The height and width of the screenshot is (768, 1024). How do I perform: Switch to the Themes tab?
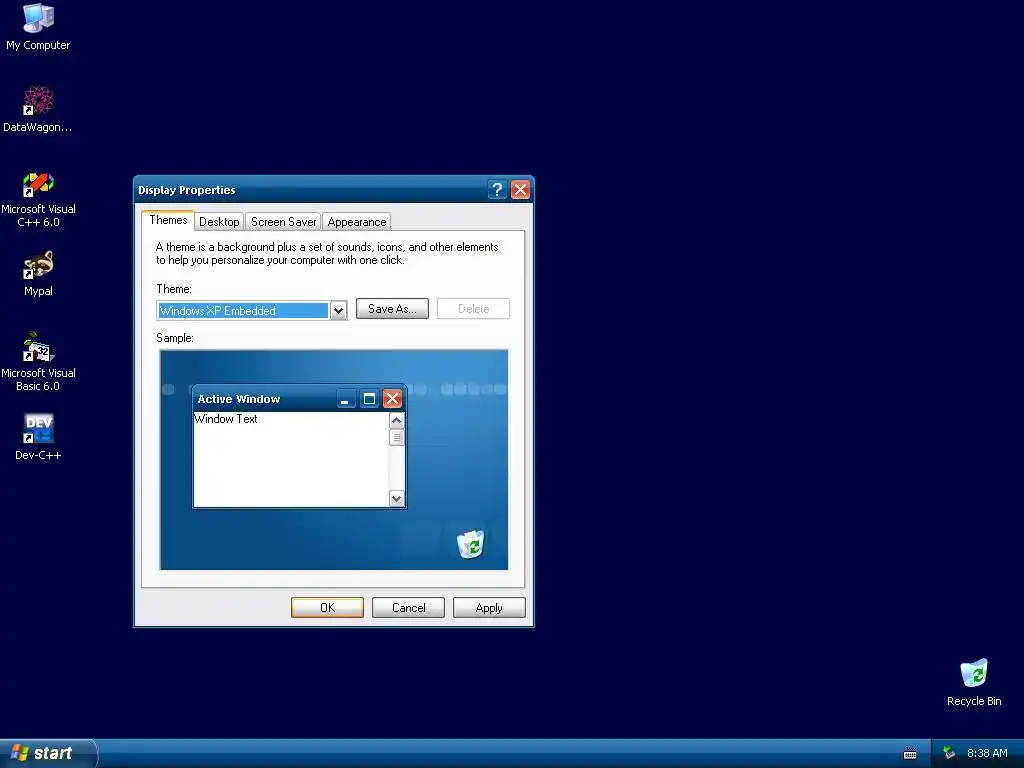[168, 220]
